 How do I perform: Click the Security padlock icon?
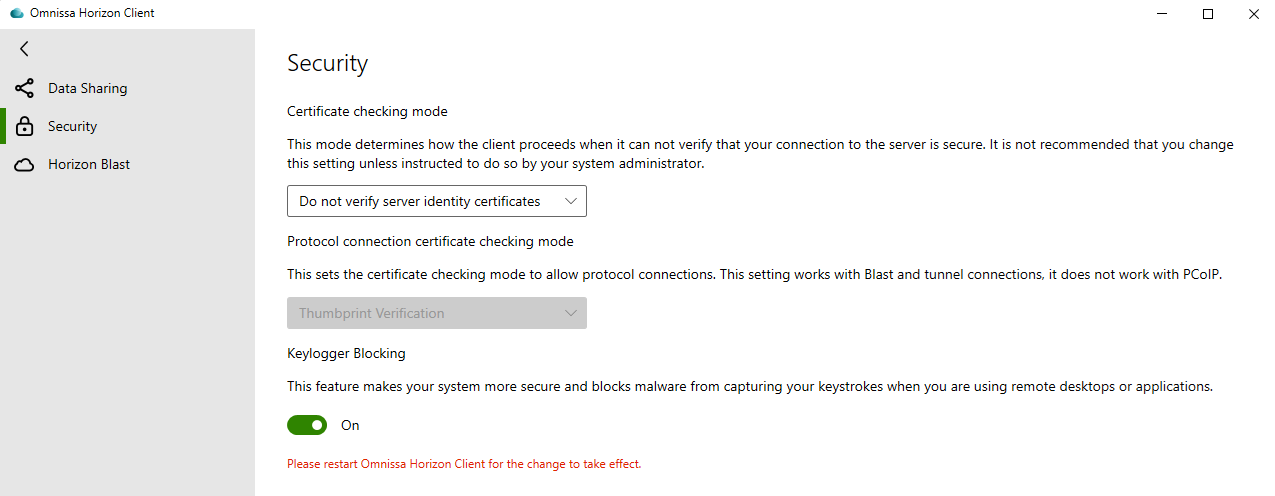tap(24, 126)
